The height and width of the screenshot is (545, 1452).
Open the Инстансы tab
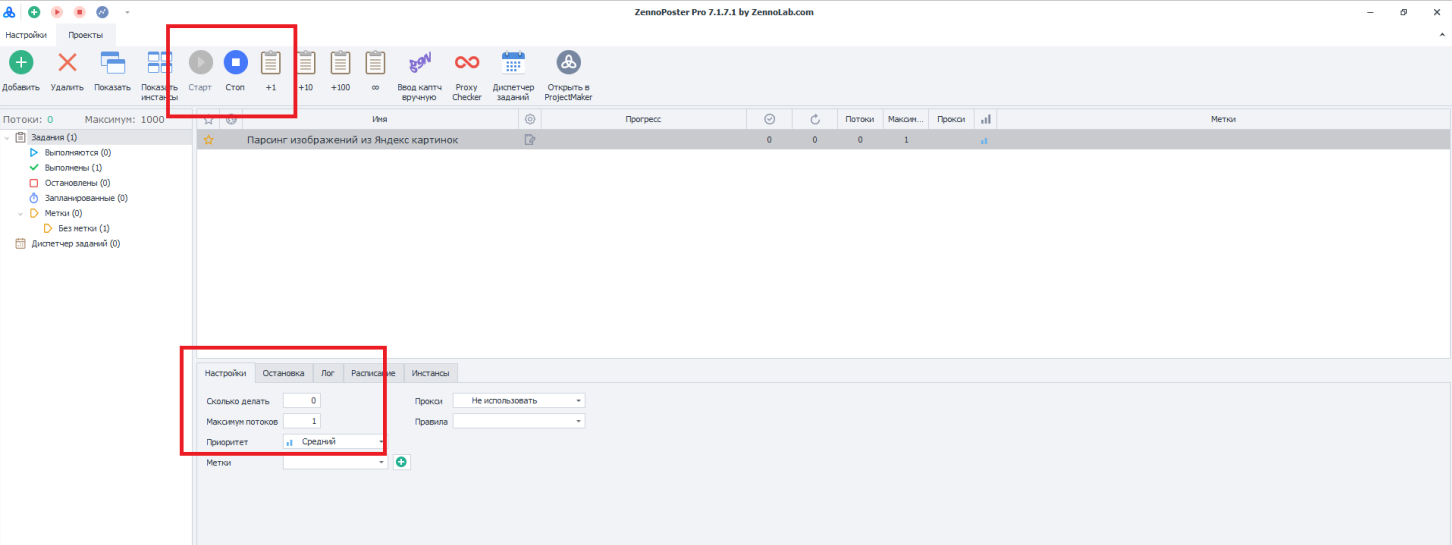(x=430, y=373)
